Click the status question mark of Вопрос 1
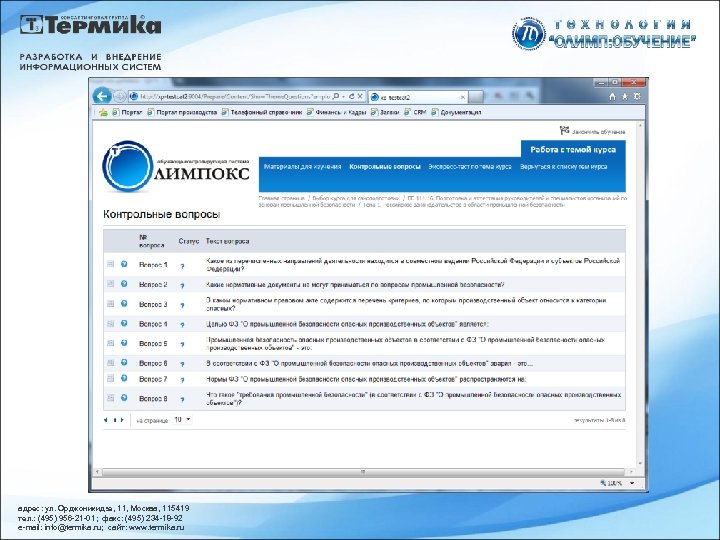This screenshot has height=540, width=720. click(182, 266)
